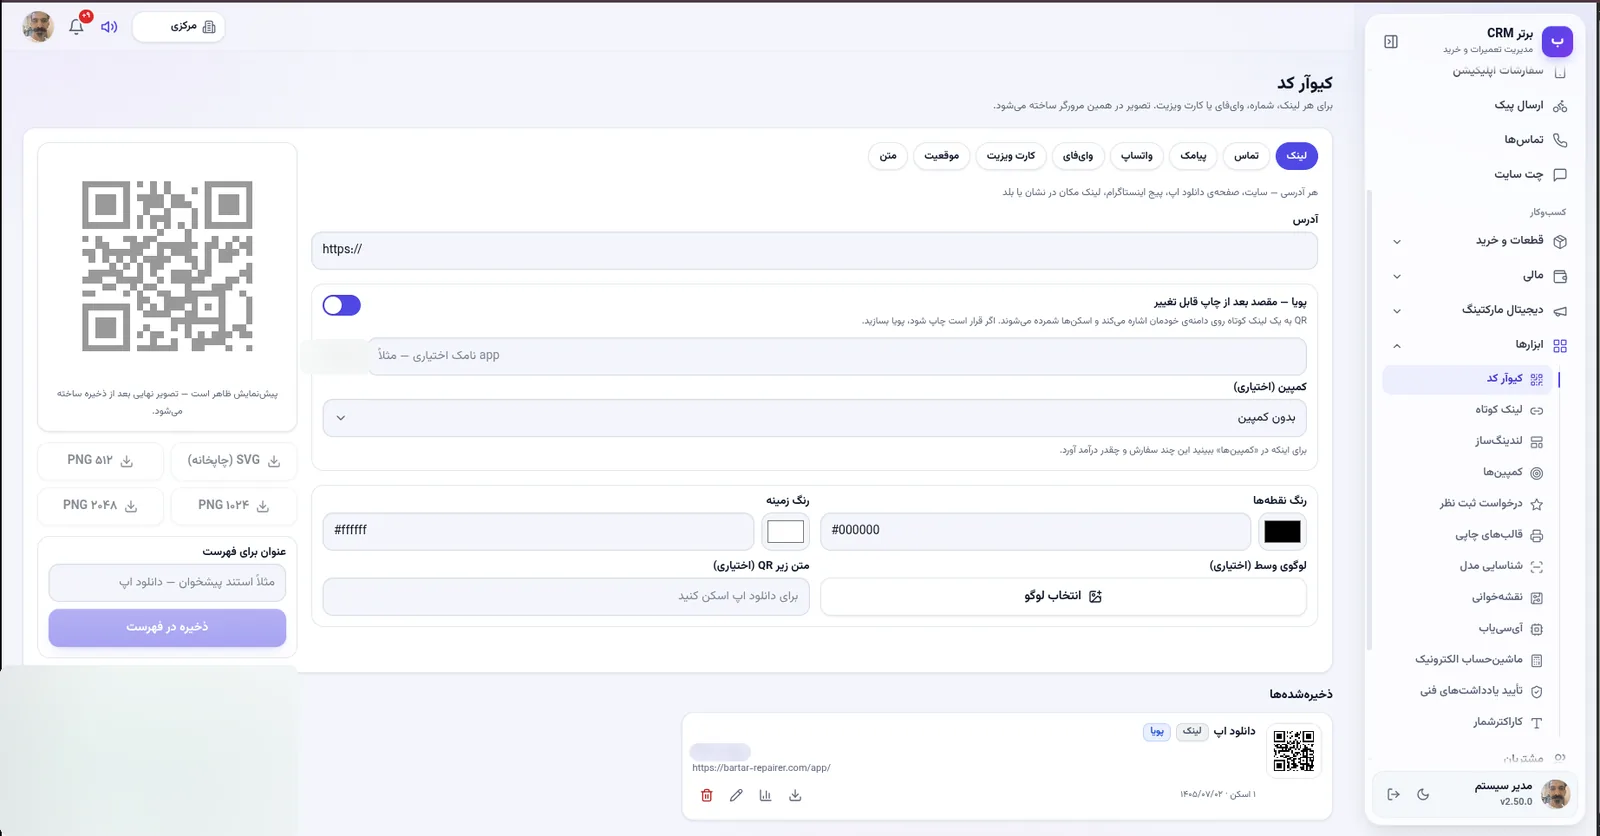
Task: Delete saved دانلود اپ QR
Action: click(707, 796)
